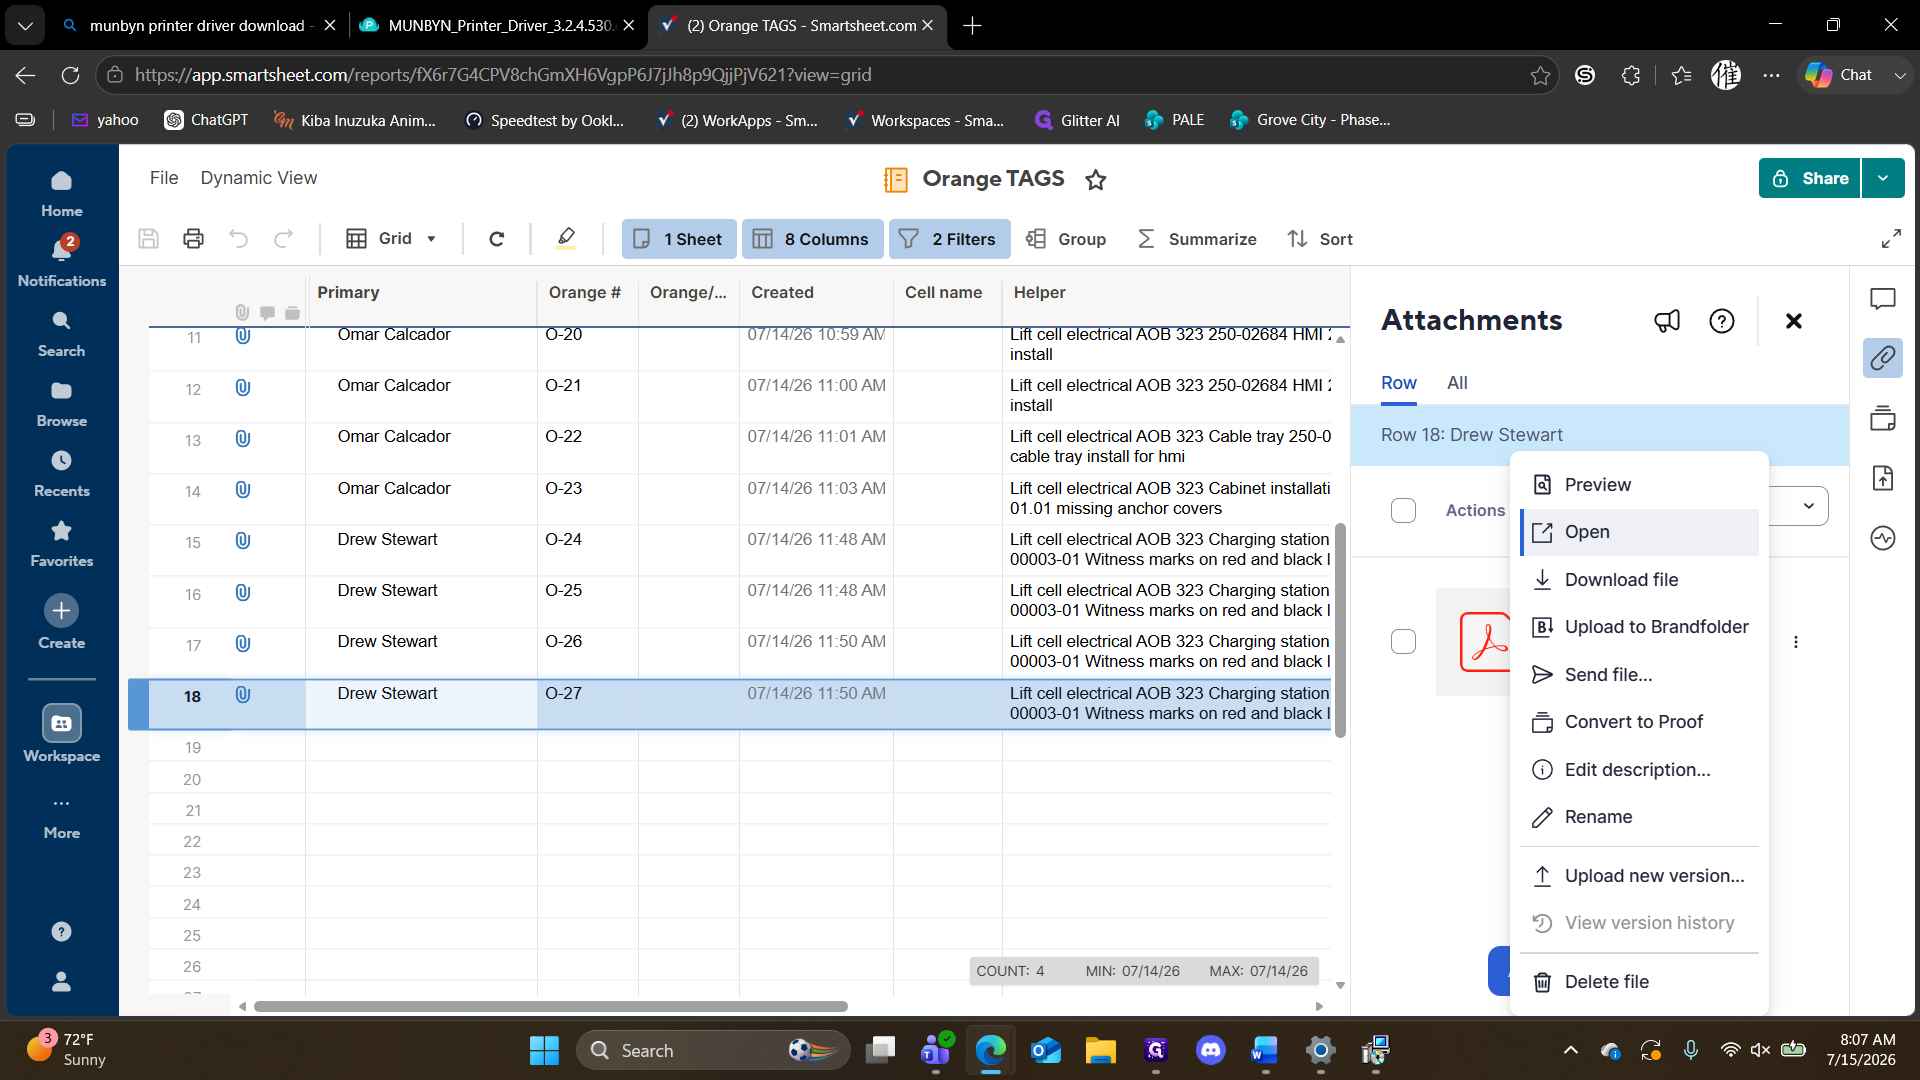Viewport: 1920px width, 1080px height.
Task: Click attachment icon on row 12
Action: tap(243, 388)
